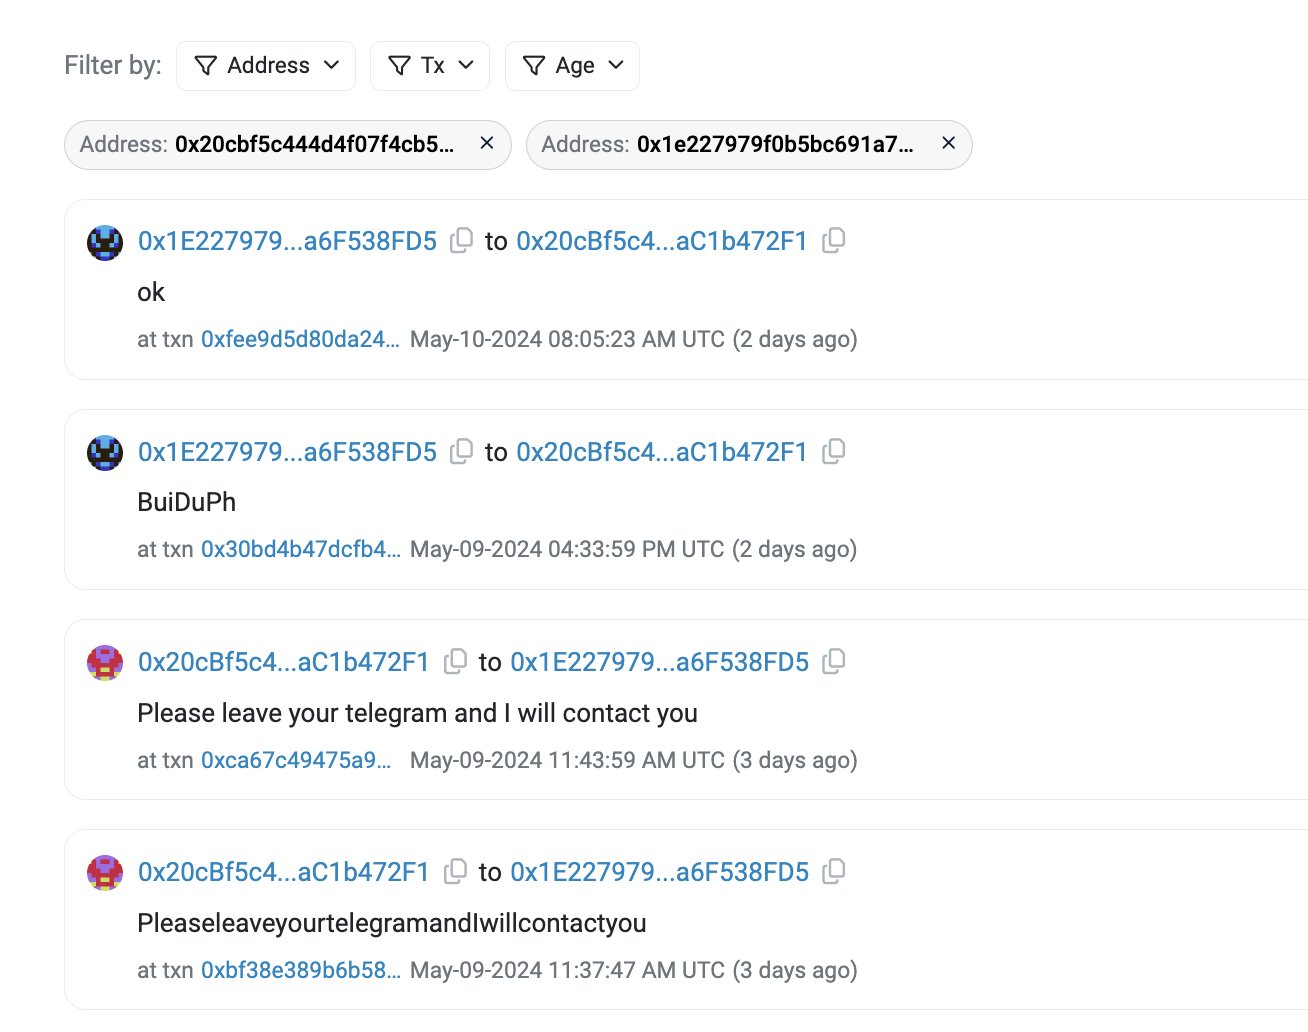Click message 'Please leave your telegram and I will contact you'

pos(417,713)
